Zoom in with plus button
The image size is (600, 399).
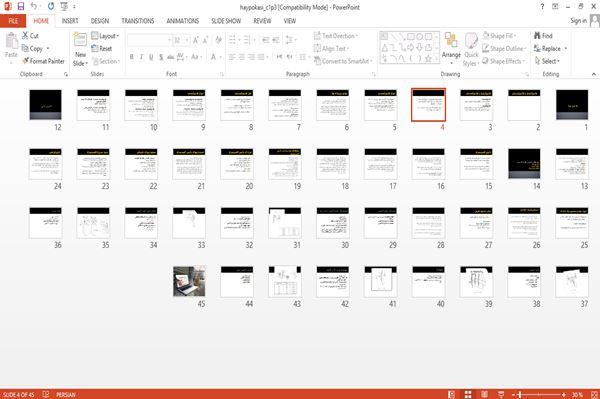[564, 394]
